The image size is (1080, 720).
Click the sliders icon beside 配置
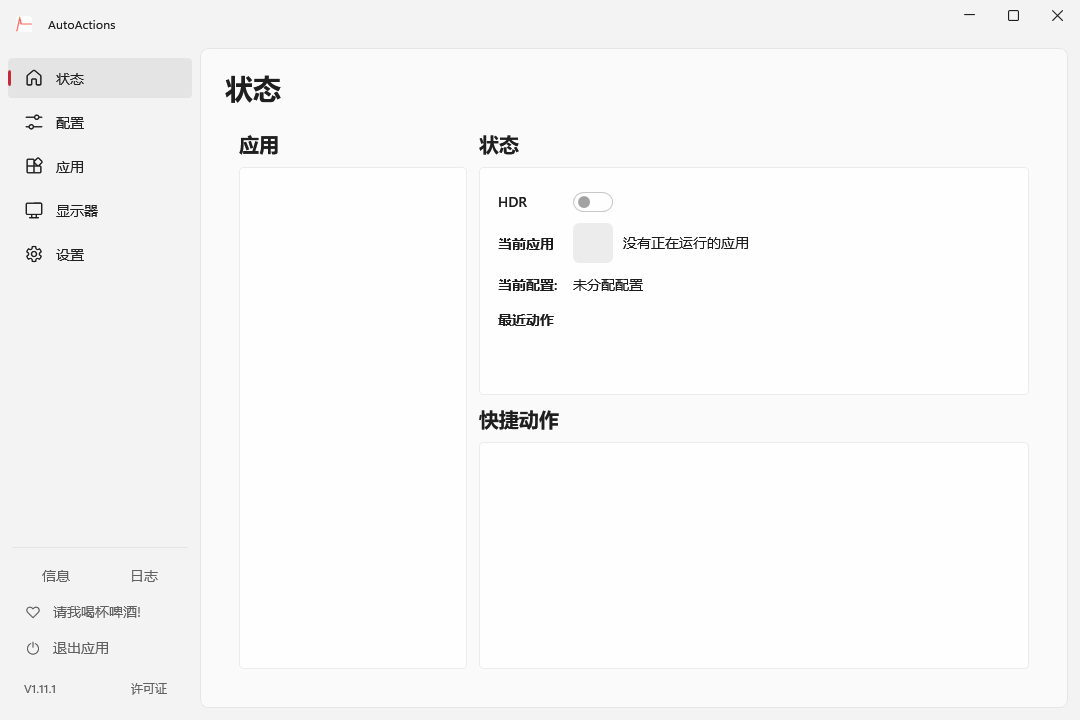34,122
